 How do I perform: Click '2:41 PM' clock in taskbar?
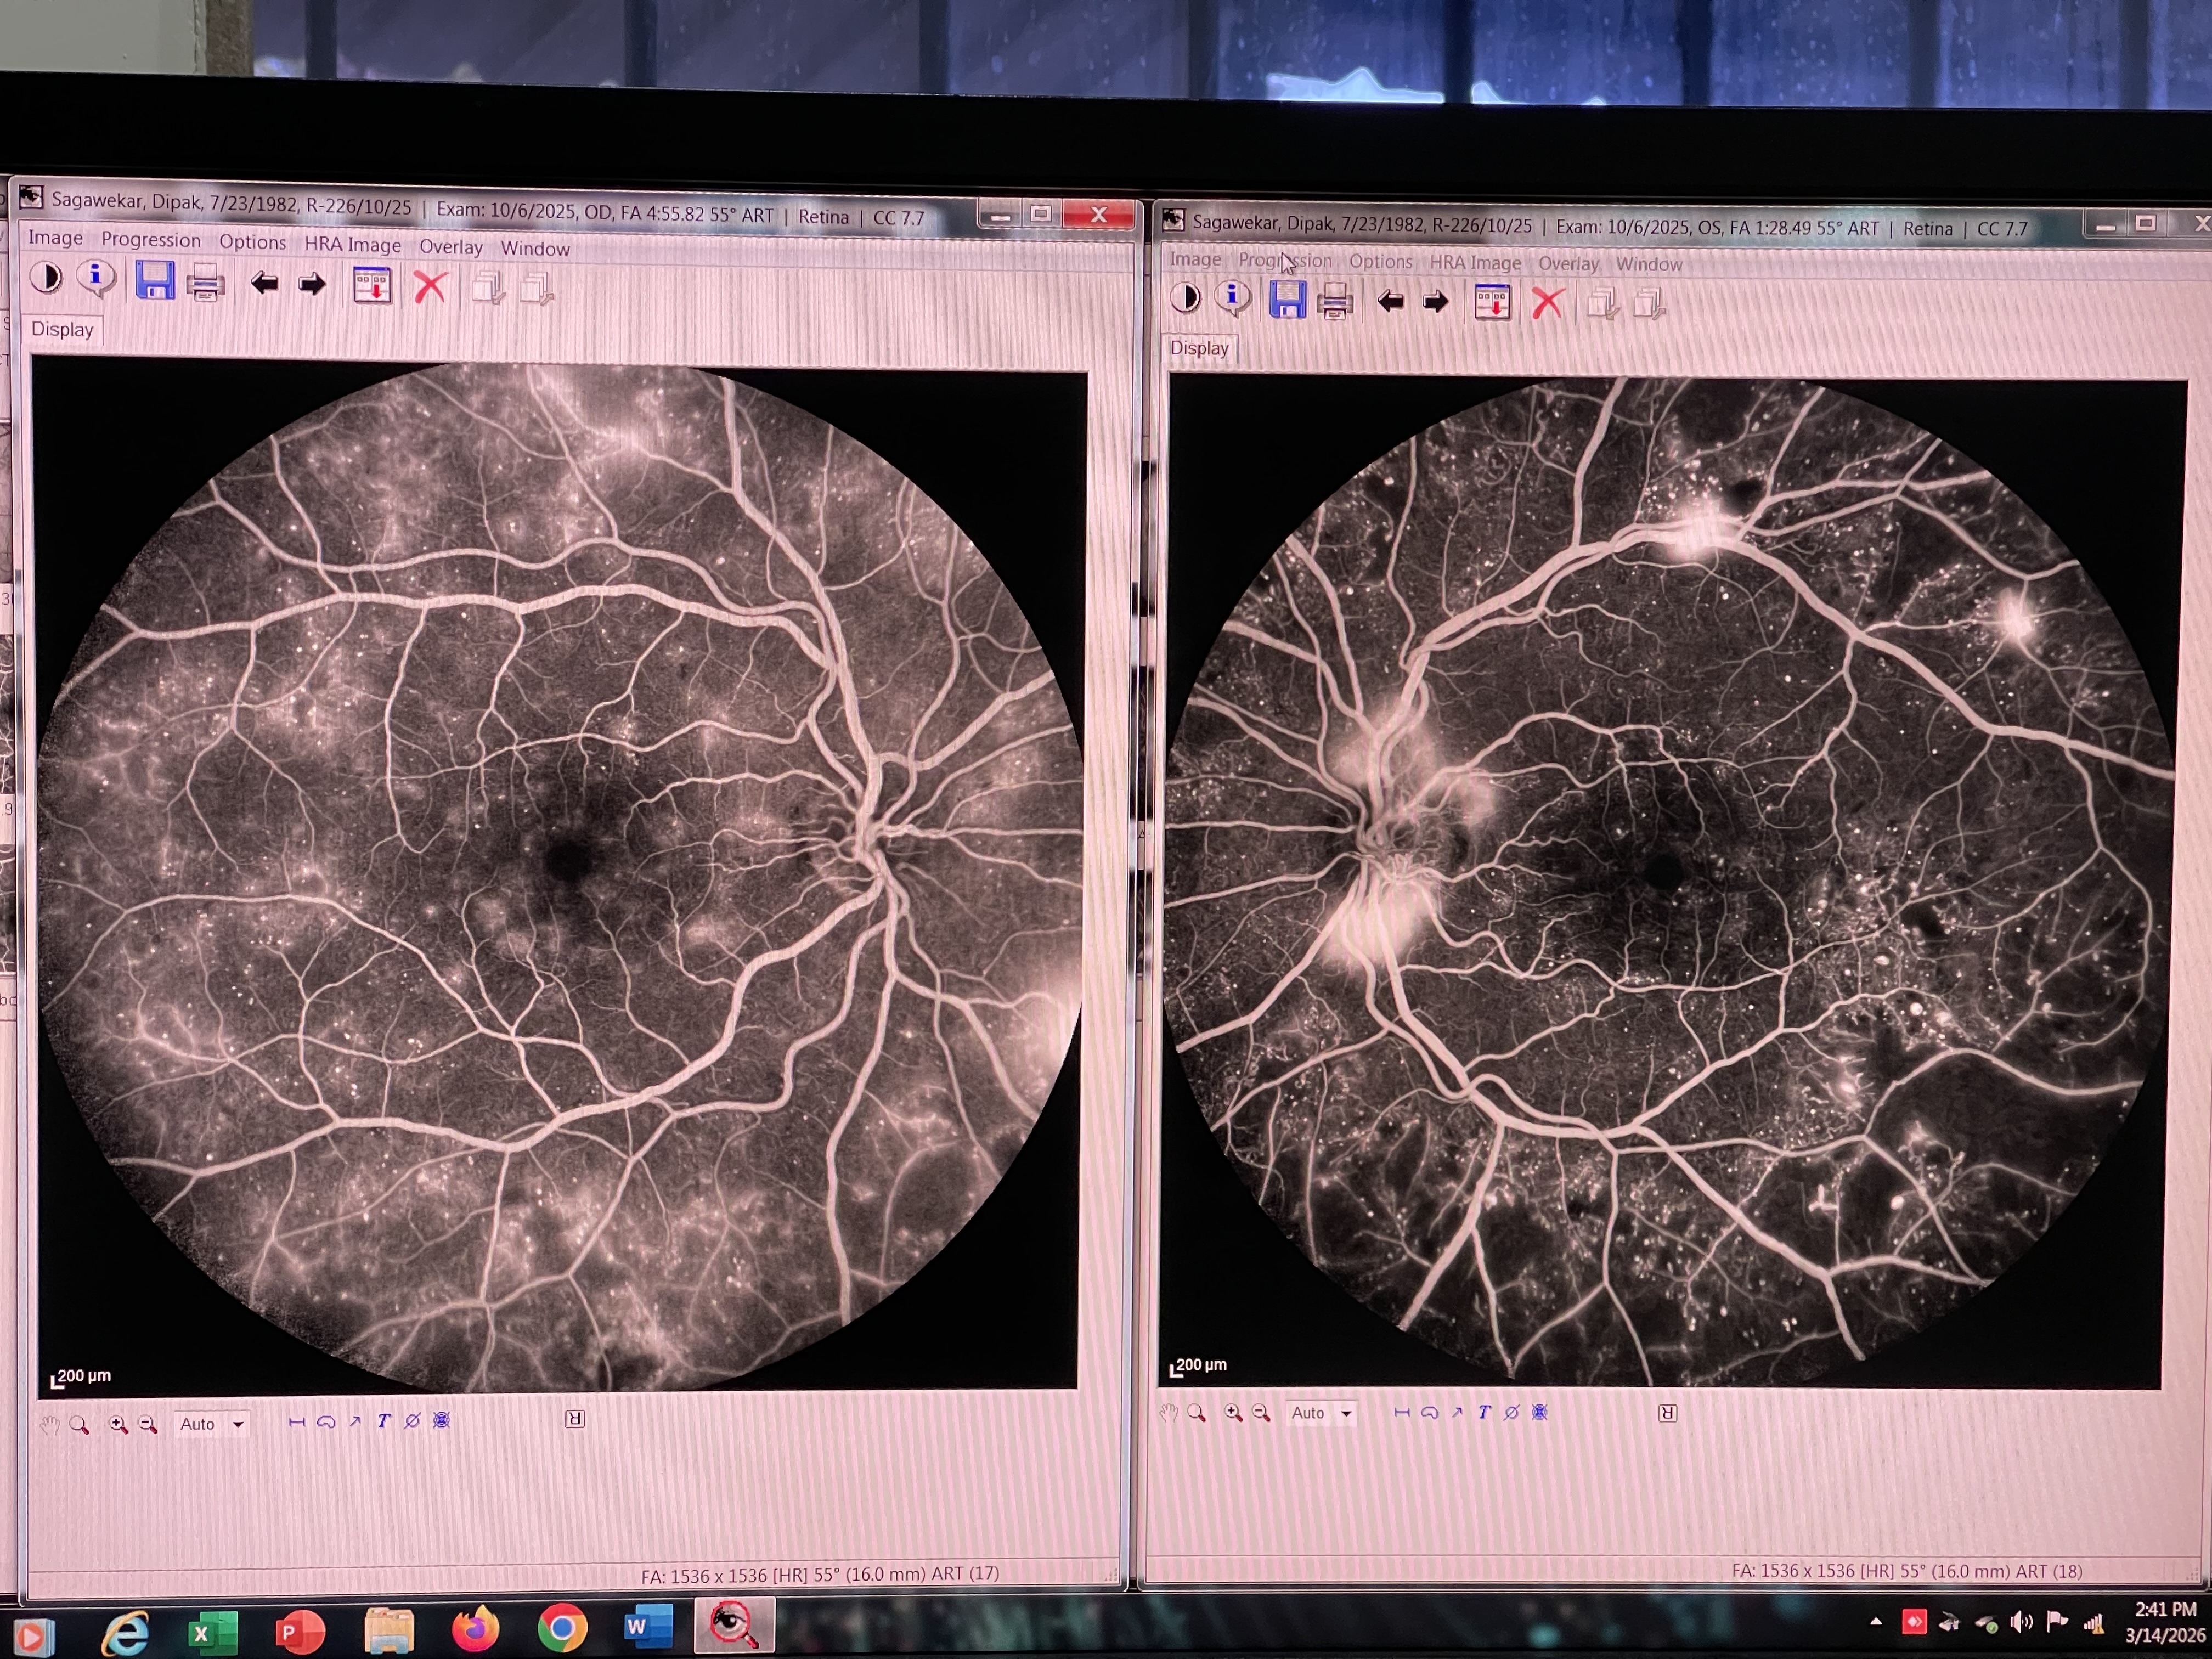click(2166, 1608)
